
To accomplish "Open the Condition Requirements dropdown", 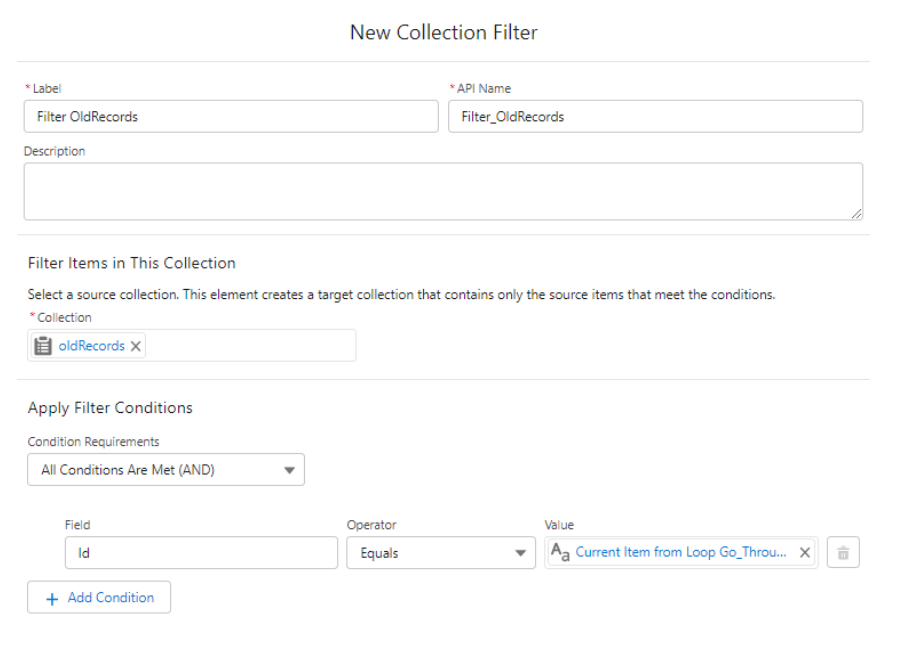I will click(165, 470).
